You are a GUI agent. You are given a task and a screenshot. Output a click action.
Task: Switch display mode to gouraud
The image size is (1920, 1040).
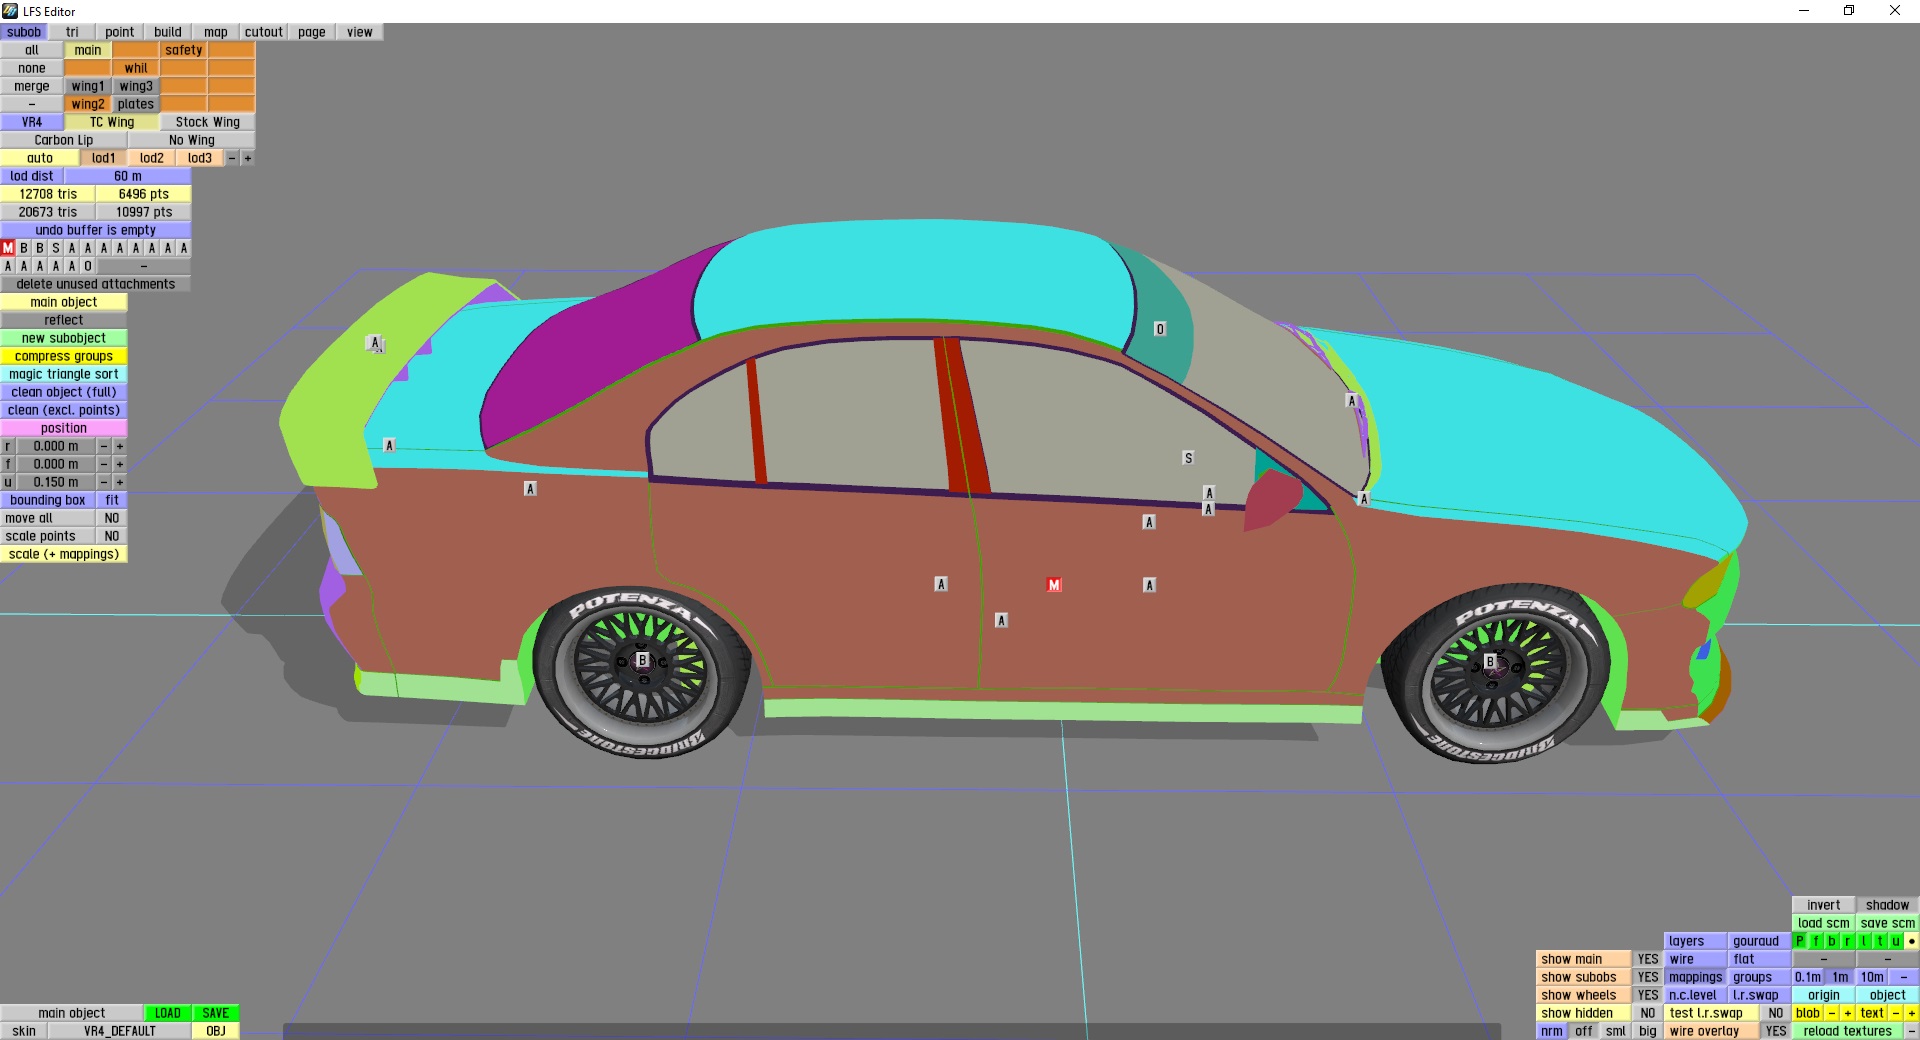[1760, 941]
